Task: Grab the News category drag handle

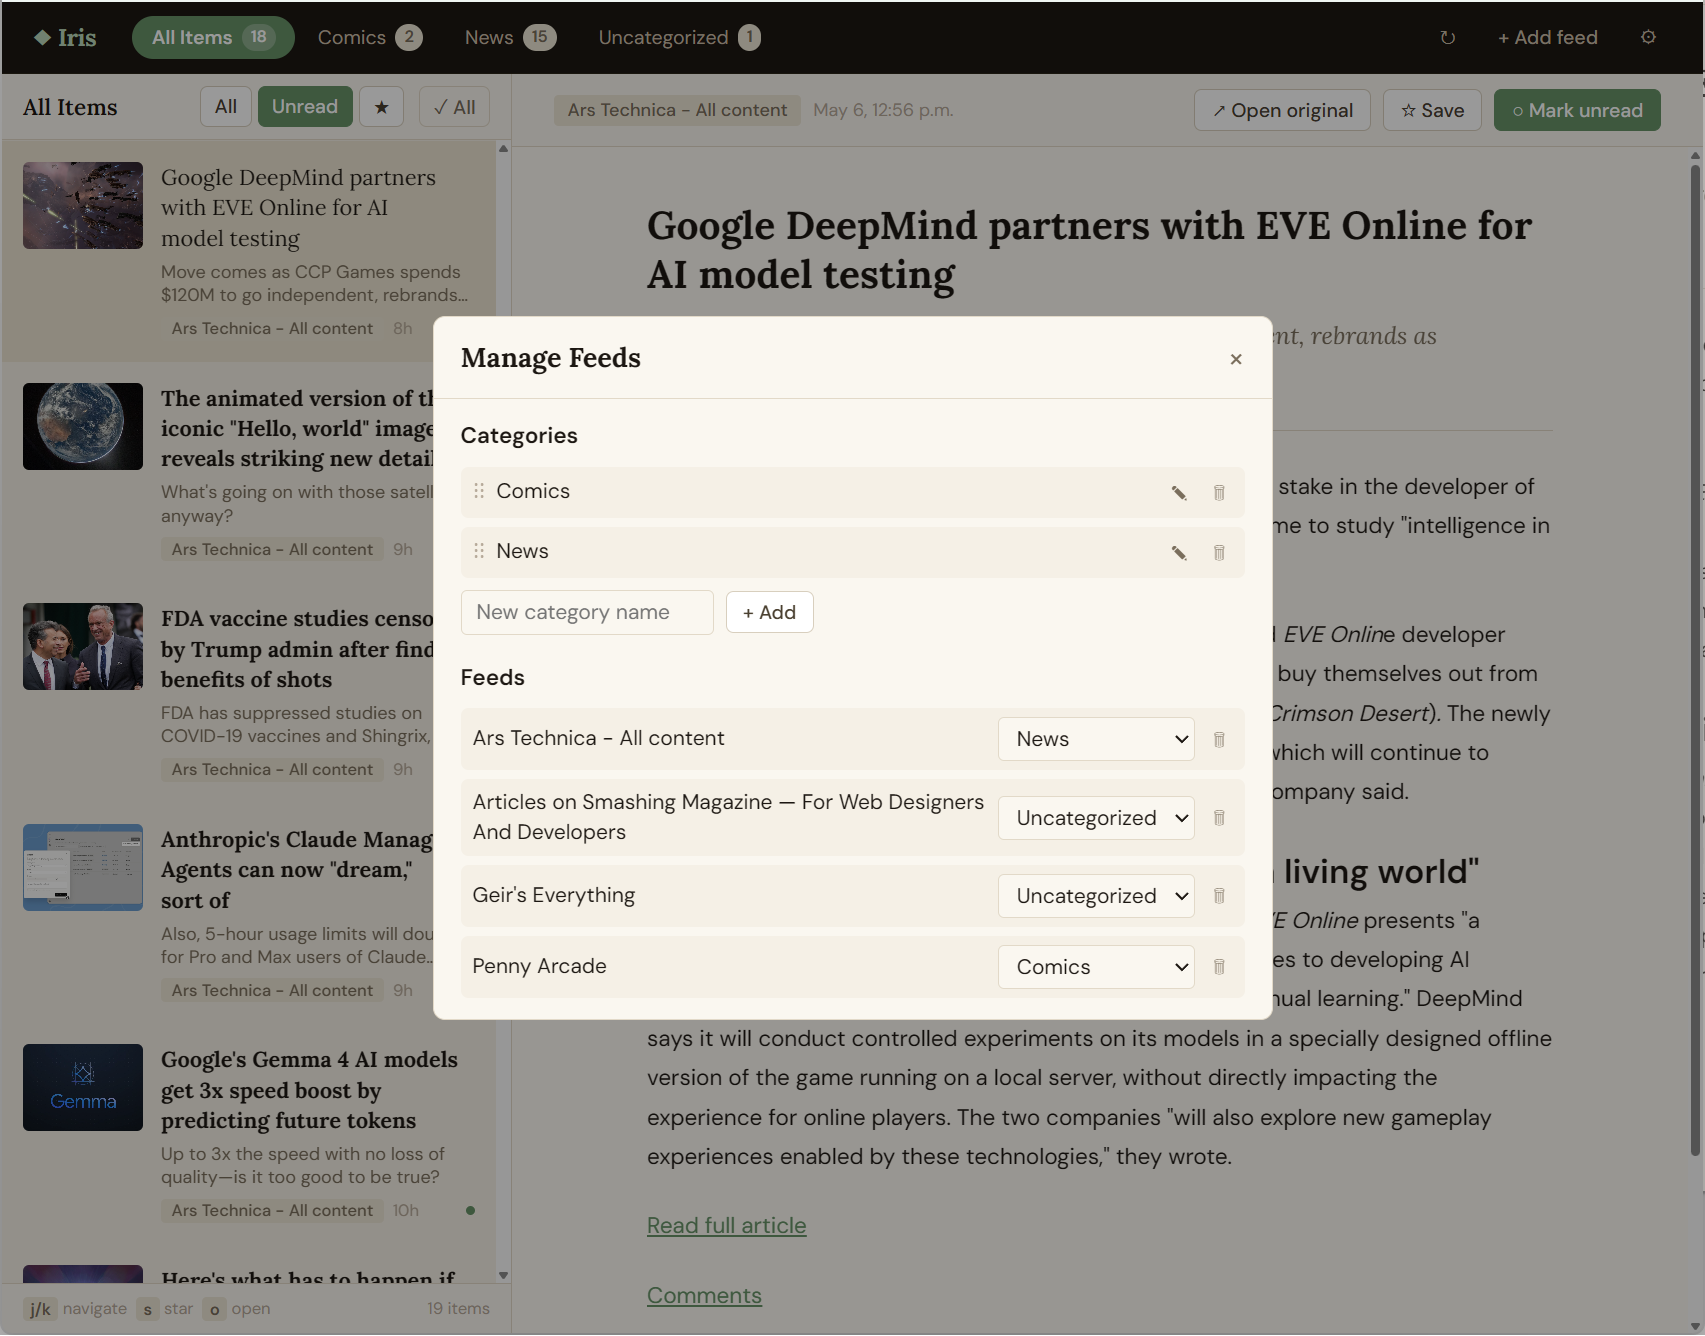Action: click(479, 551)
